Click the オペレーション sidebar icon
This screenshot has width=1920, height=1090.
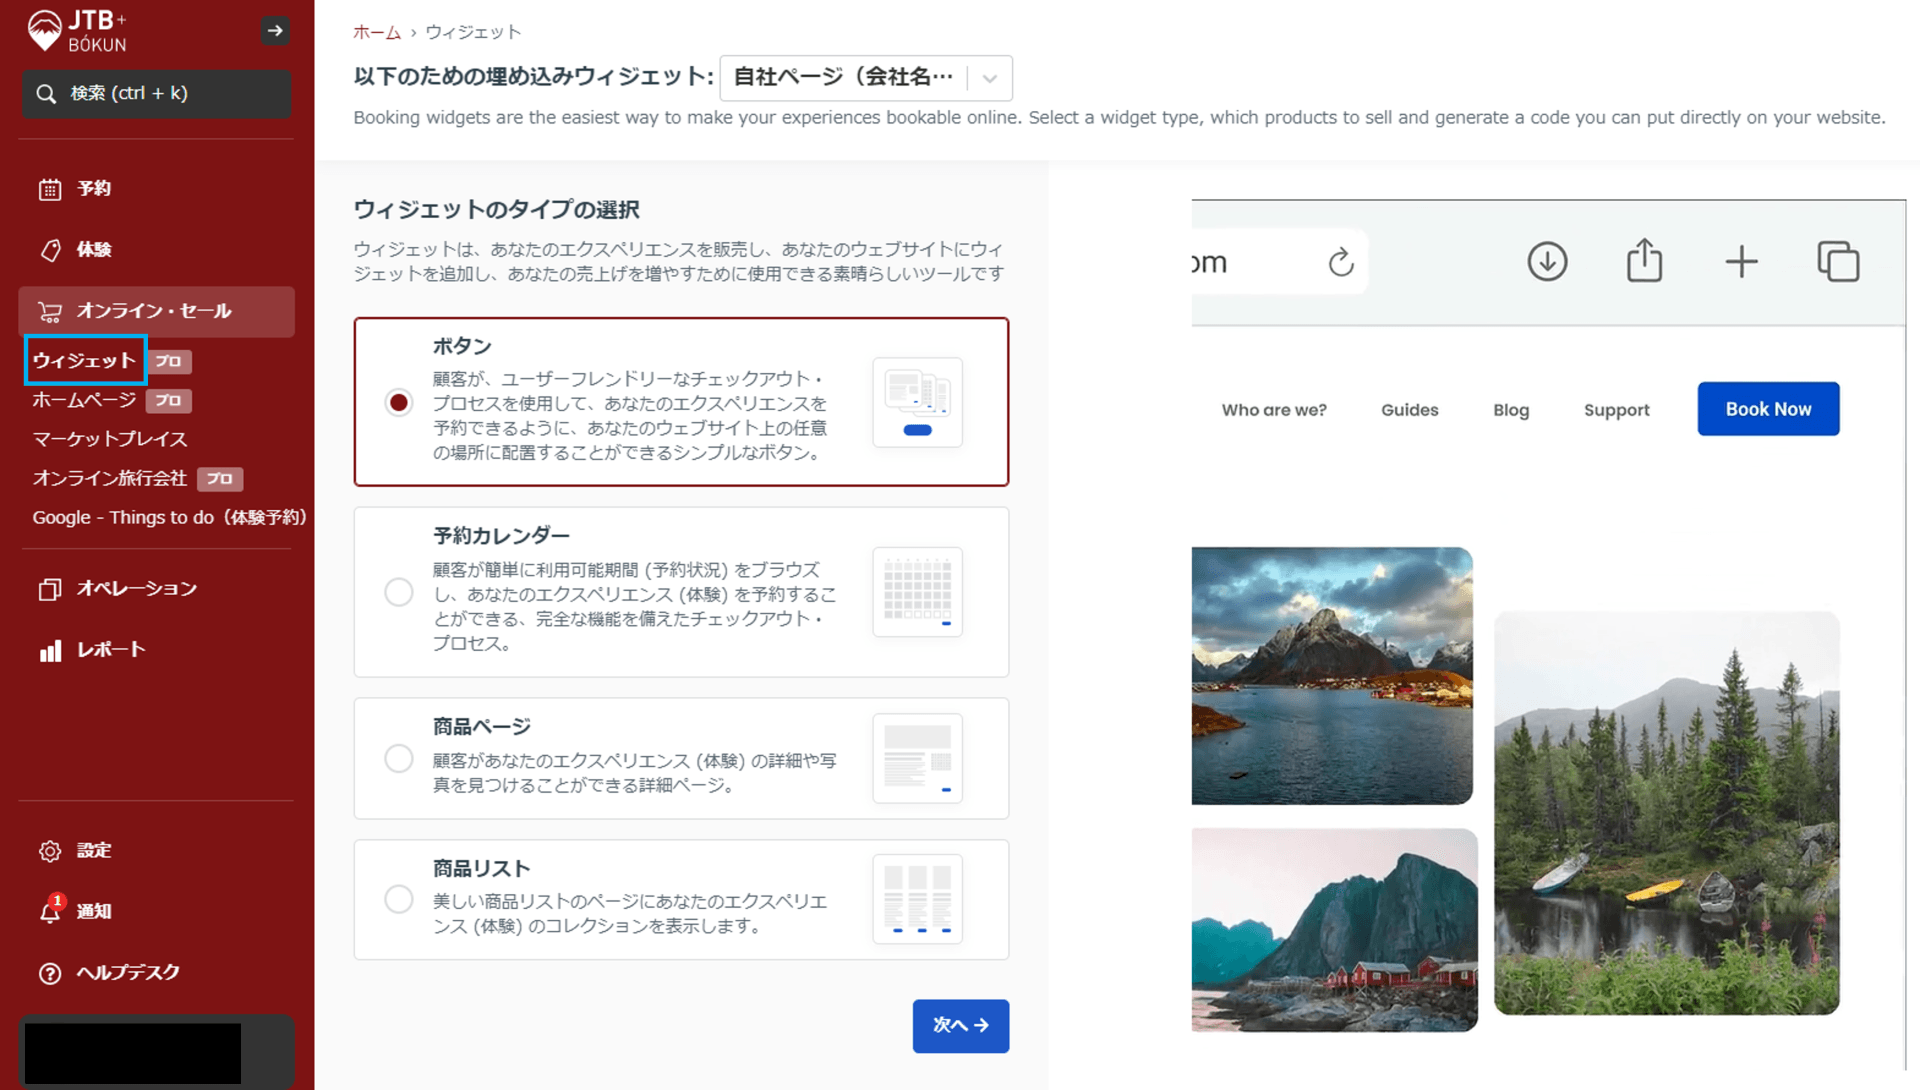click(x=50, y=589)
